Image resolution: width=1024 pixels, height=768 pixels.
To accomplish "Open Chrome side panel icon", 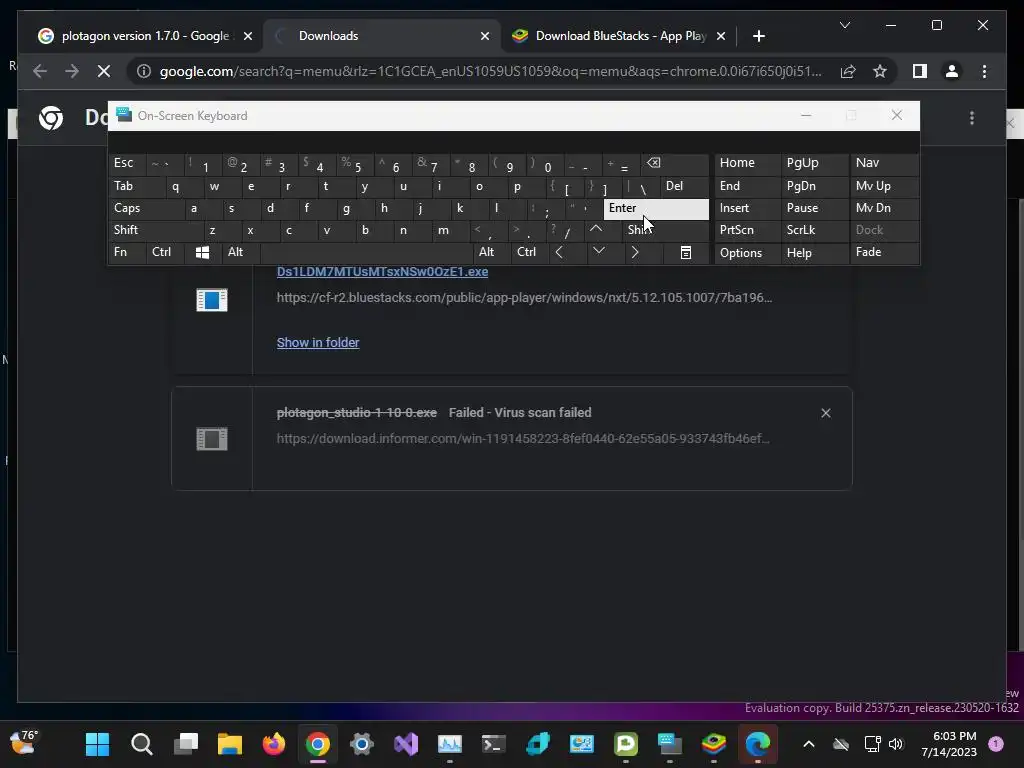I will pos(920,71).
